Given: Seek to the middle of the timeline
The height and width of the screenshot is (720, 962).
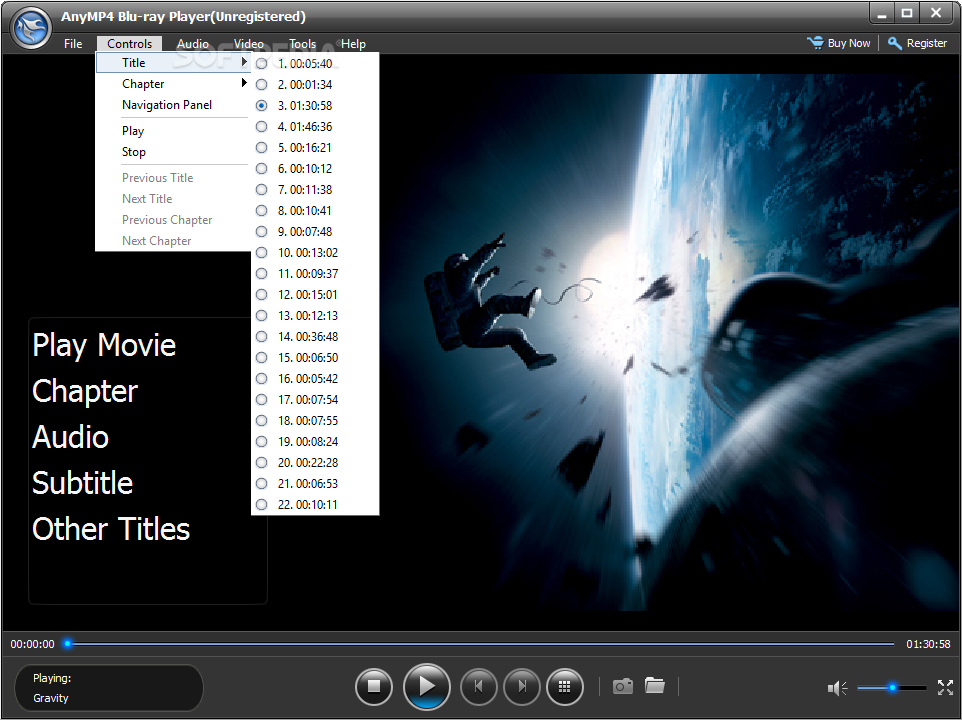Looking at the screenshot, I should pyautogui.click(x=480, y=644).
